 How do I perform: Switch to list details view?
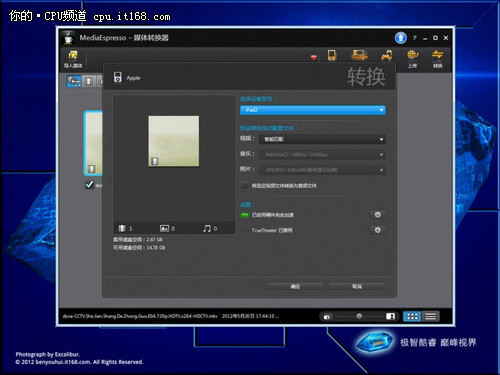coord(430,316)
